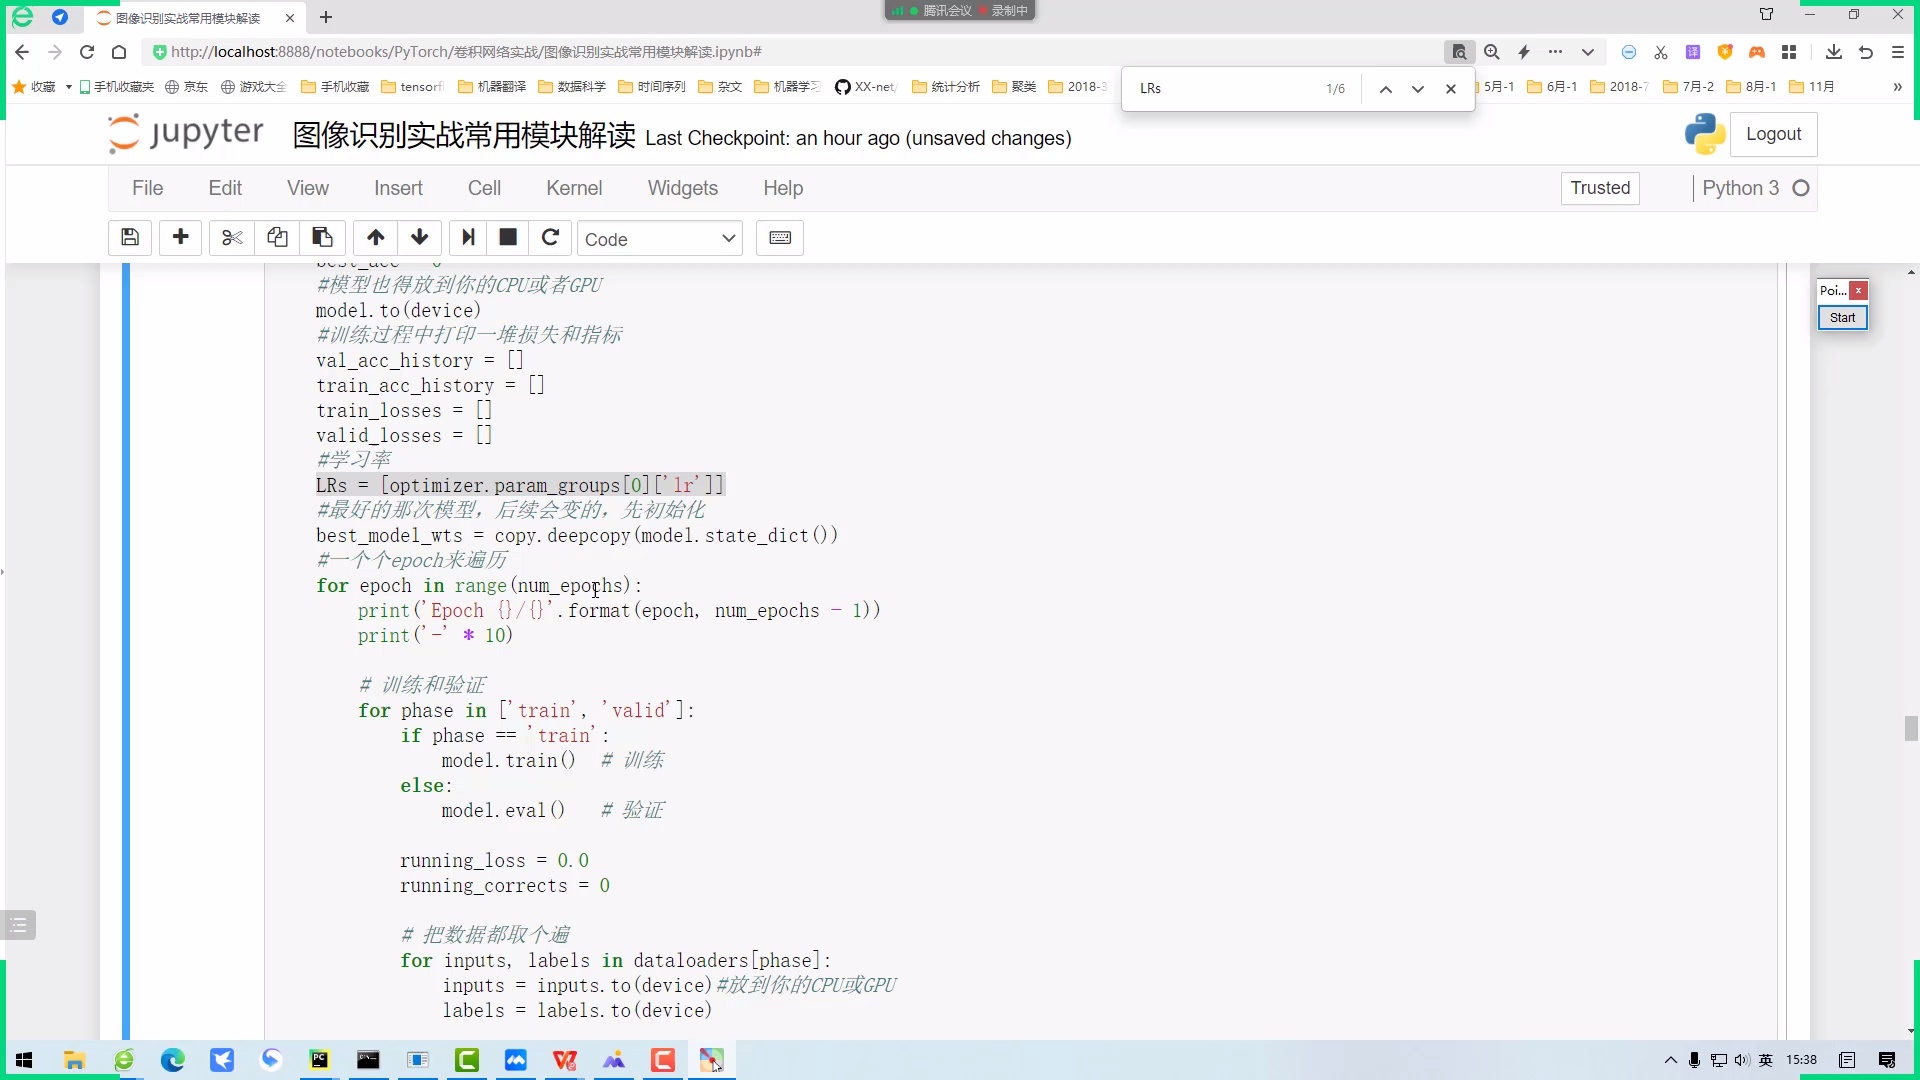Viewport: 1920px width, 1080px height.
Task: Open PyCharm from the taskbar
Action: [x=318, y=1060]
